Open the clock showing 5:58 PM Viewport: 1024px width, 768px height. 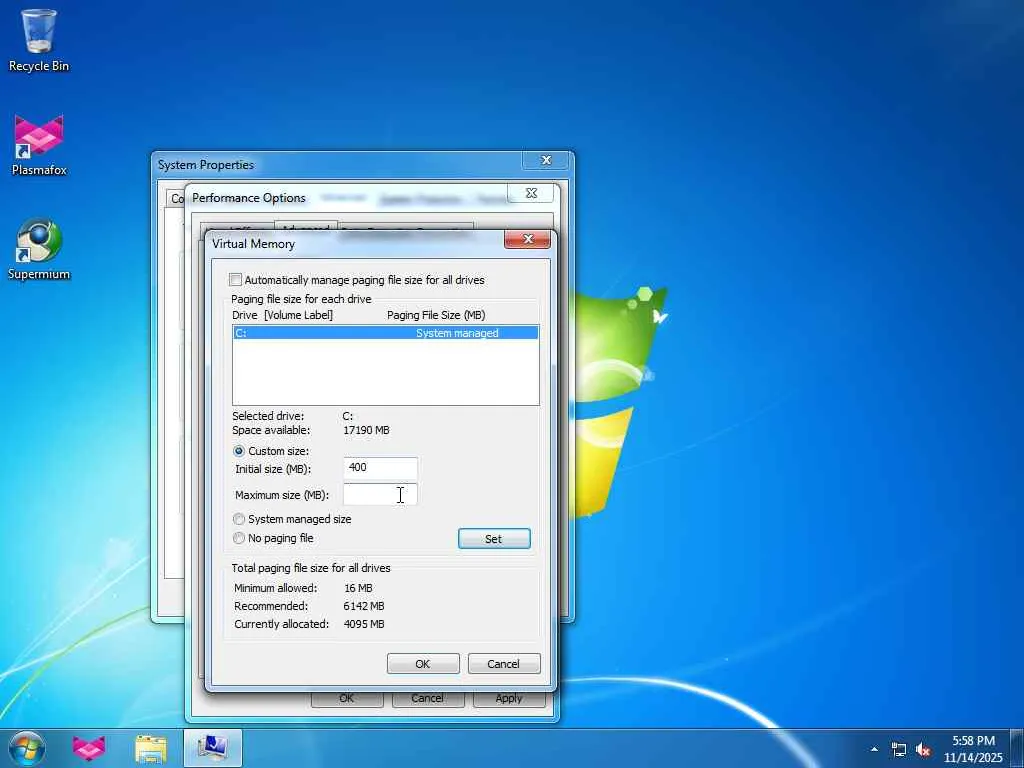[973, 741]
